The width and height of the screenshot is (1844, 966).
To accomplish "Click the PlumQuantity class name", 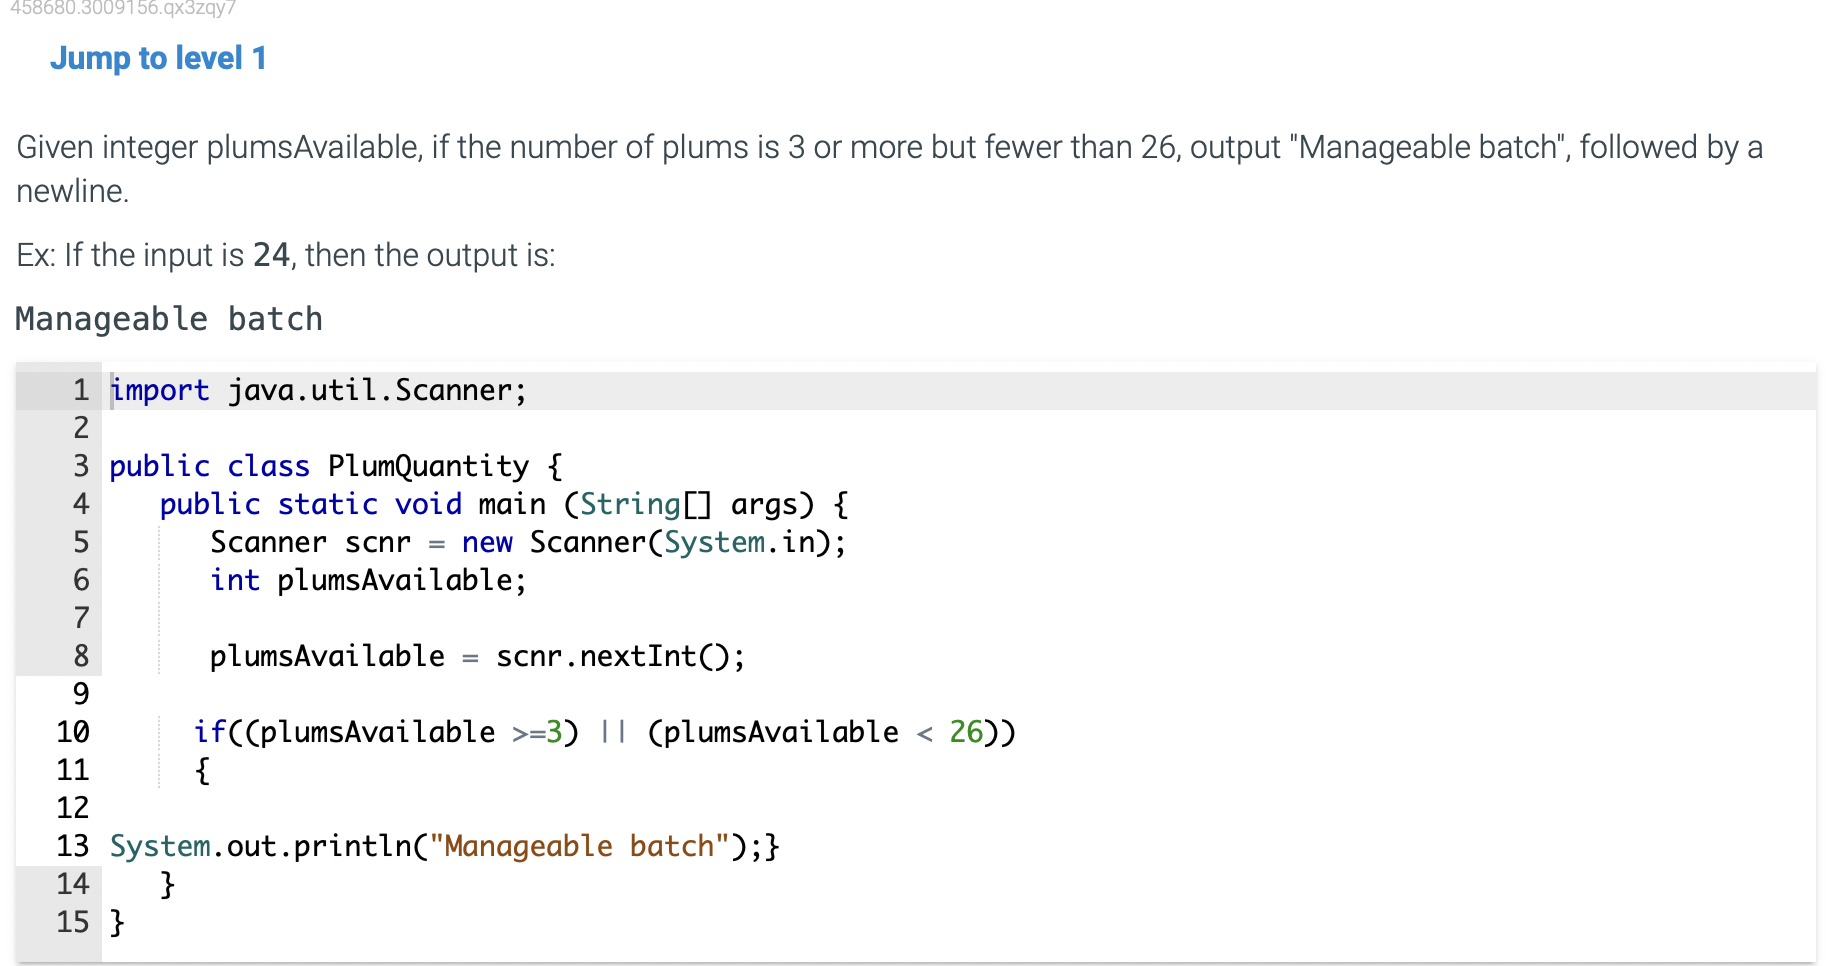I will tap(428, 466).
